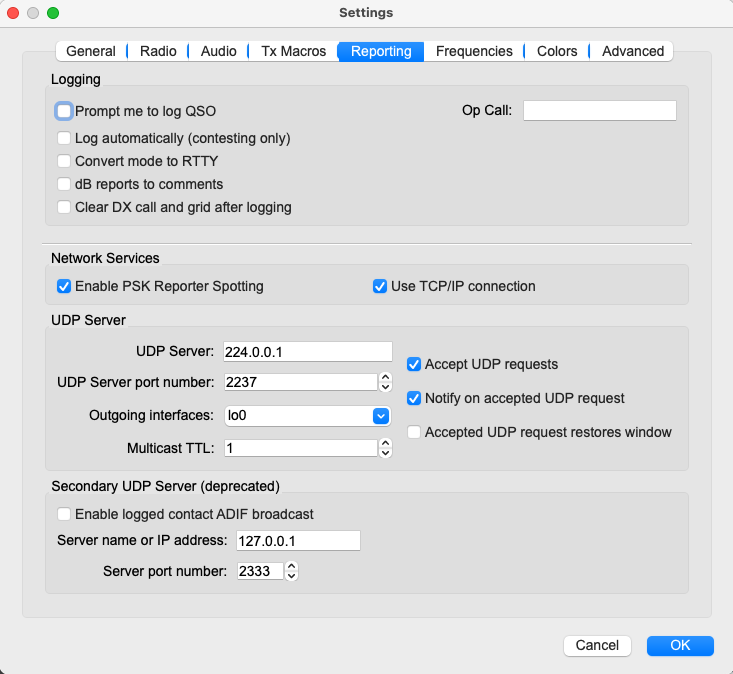
Task: Increase UDP Server port number with up arrow
Action: pos(385,377)
